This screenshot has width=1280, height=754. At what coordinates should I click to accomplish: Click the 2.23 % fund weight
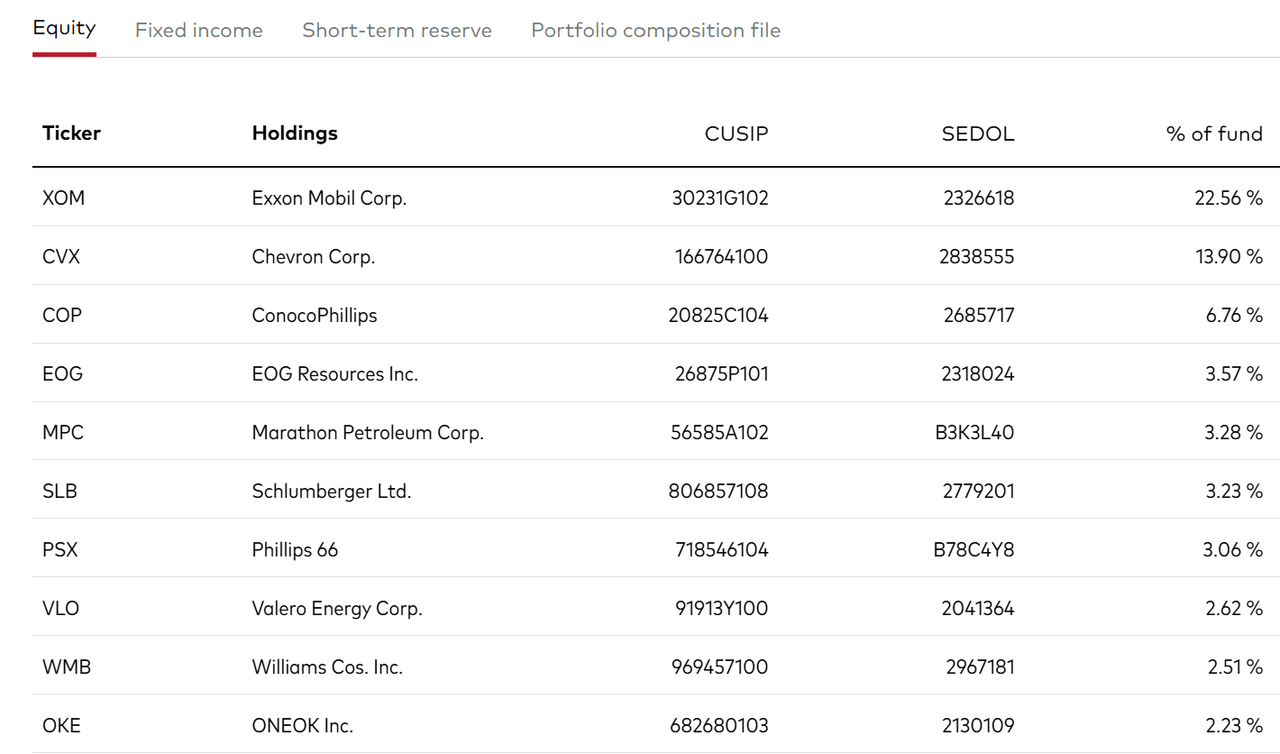point(1235,726)
